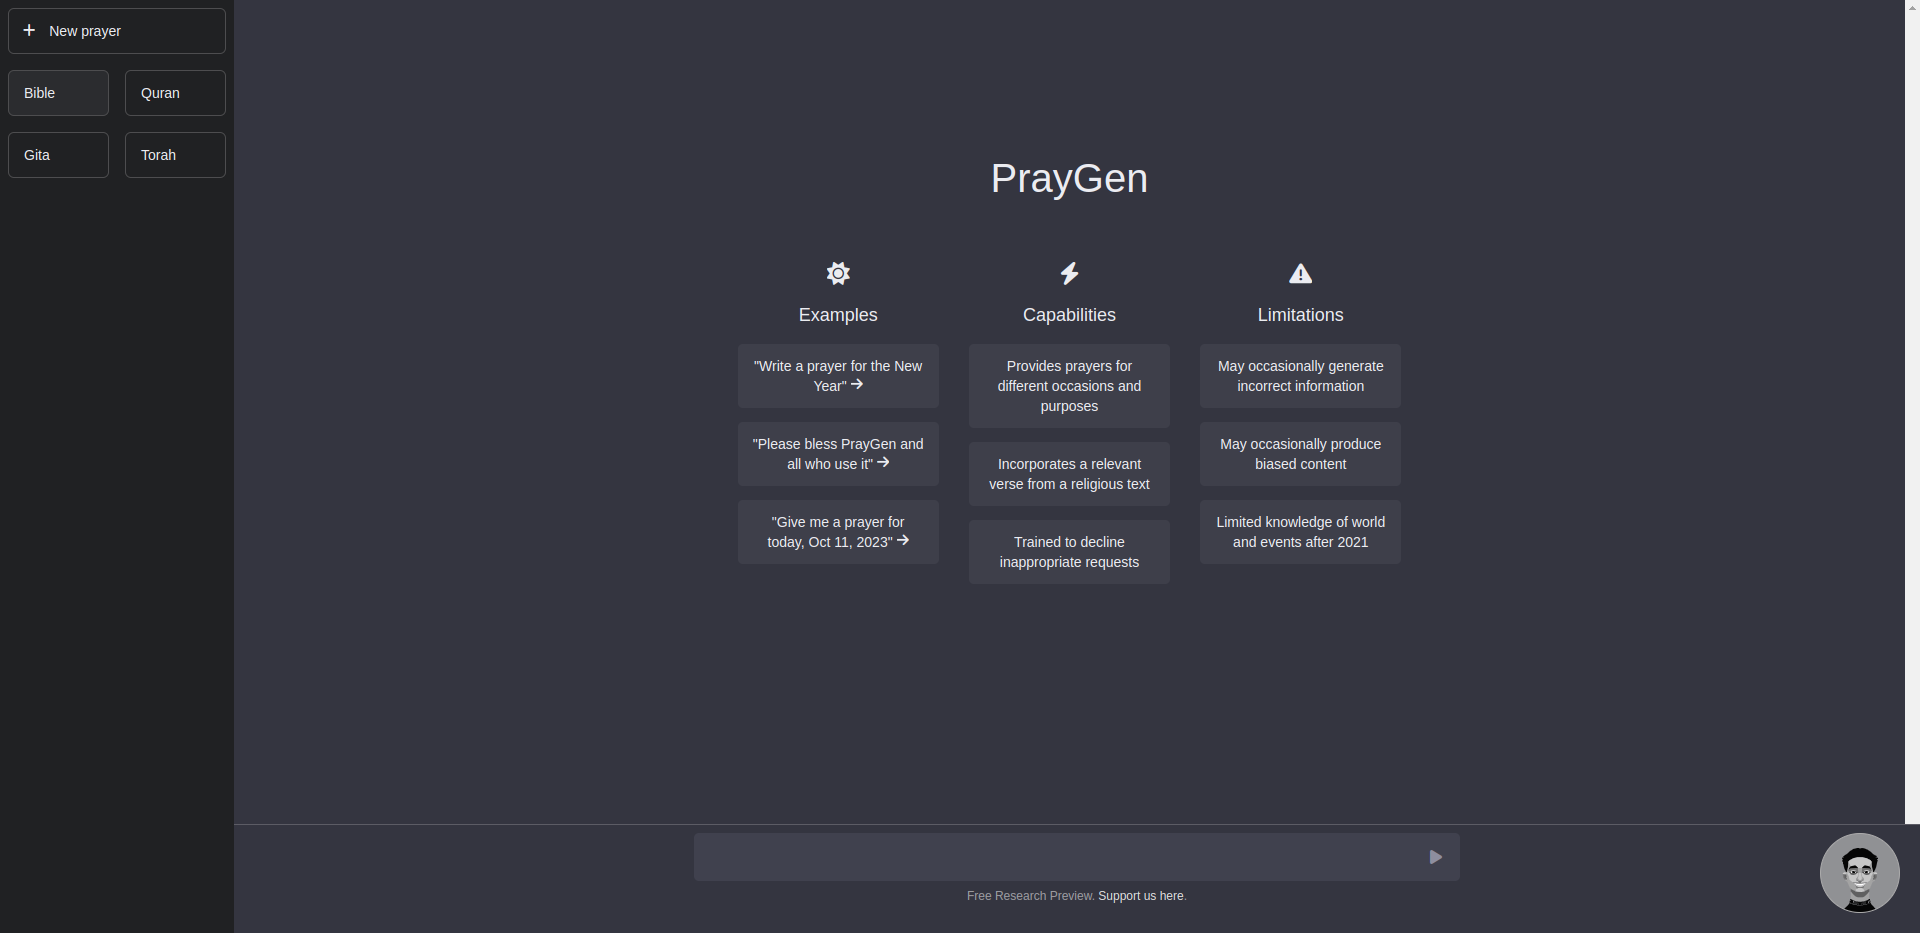Select the Bible source
The width and height of the screenshot is (1920, 933).
coord(57,92)
